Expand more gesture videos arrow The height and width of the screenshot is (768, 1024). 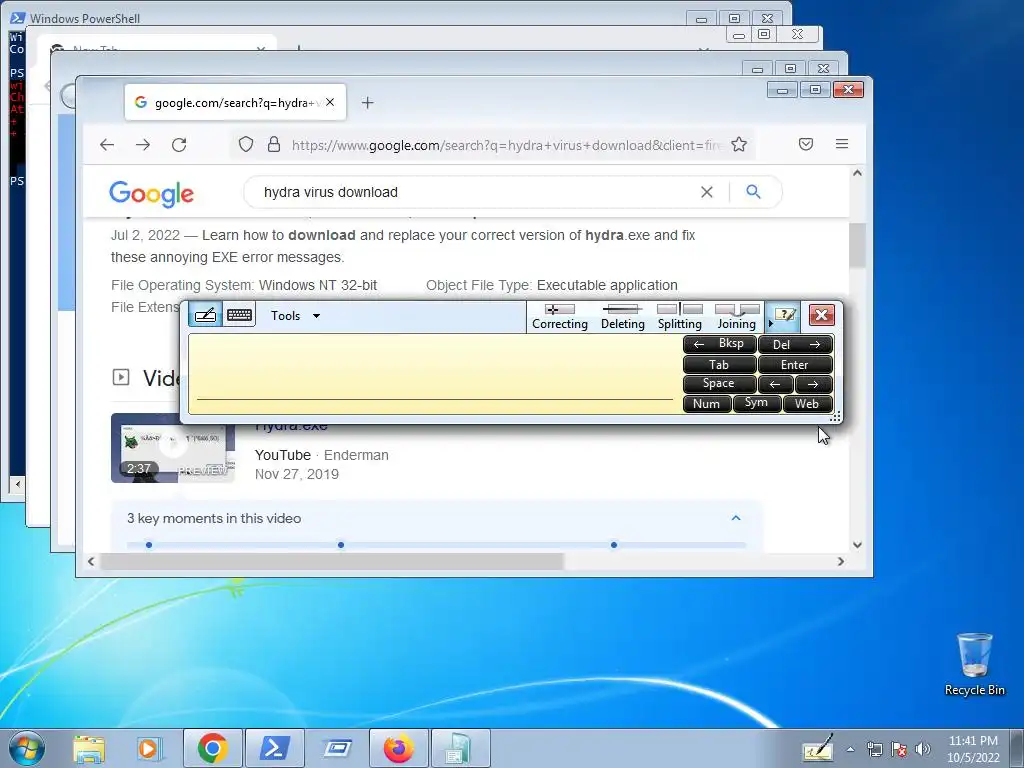point(771,323)
